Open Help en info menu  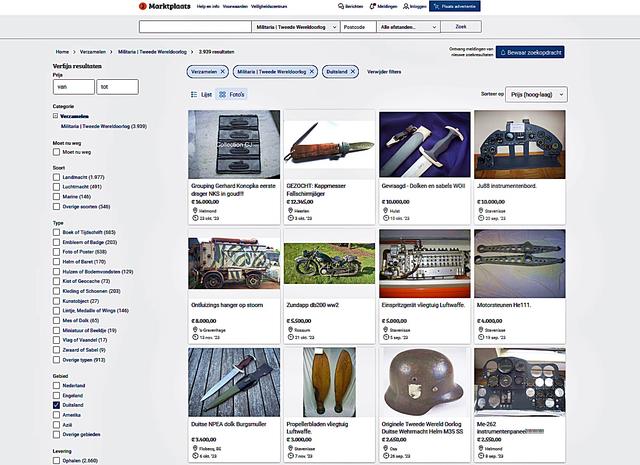click(x=208, y=6)
